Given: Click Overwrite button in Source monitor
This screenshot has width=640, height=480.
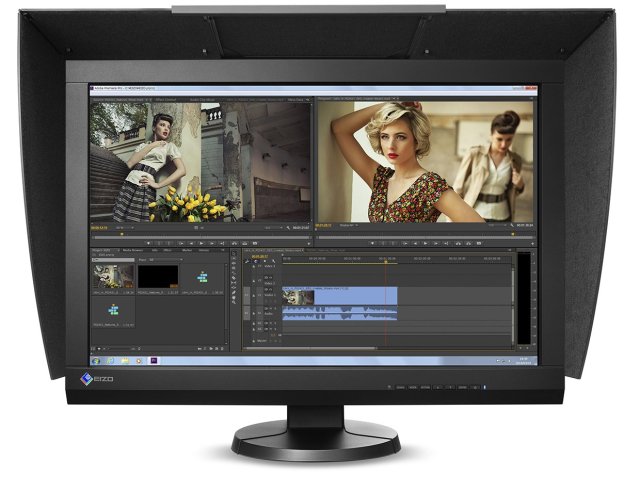Looking at the screenshot, I should click(244, 243).
